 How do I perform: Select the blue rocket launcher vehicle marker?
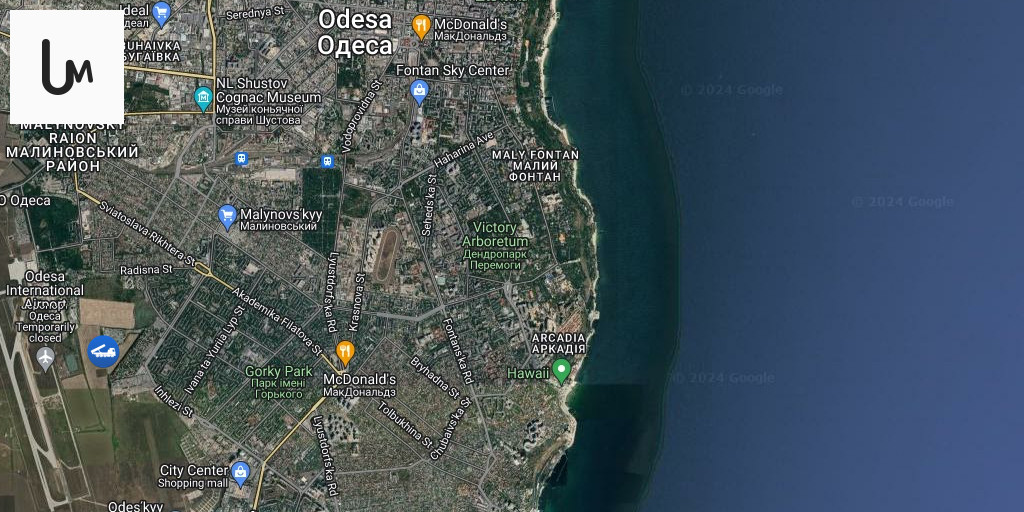click(x=103, y=352)
